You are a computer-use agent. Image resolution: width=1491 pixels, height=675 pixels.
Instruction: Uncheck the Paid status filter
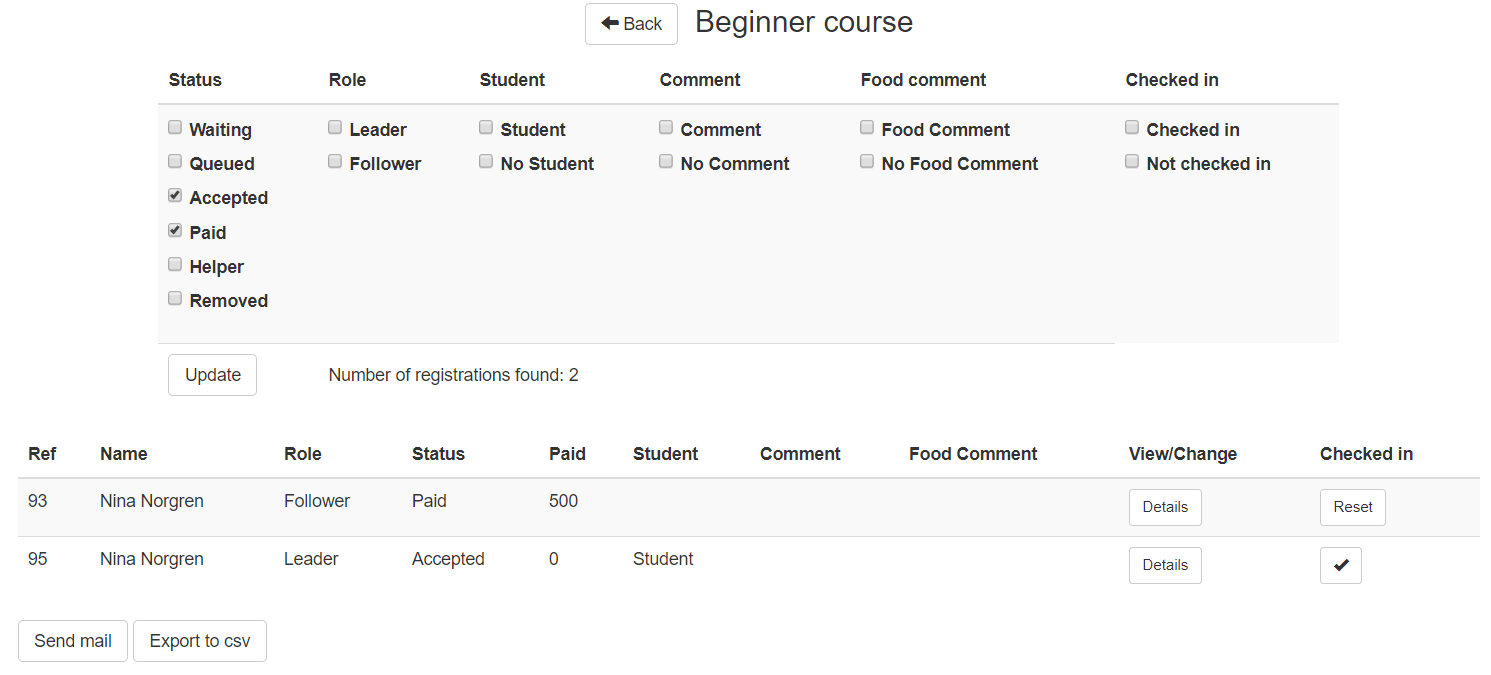[175, 231]
